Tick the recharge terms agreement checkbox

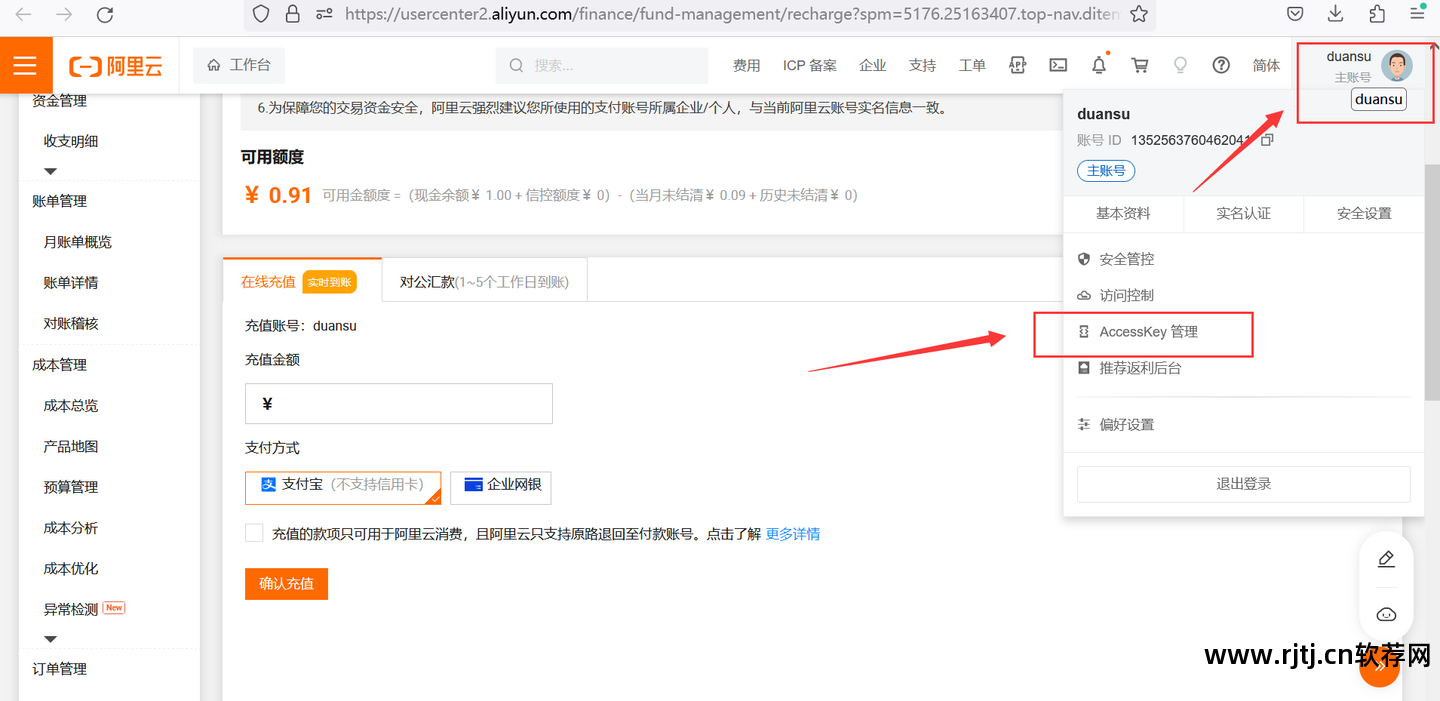tap(254, 533)
